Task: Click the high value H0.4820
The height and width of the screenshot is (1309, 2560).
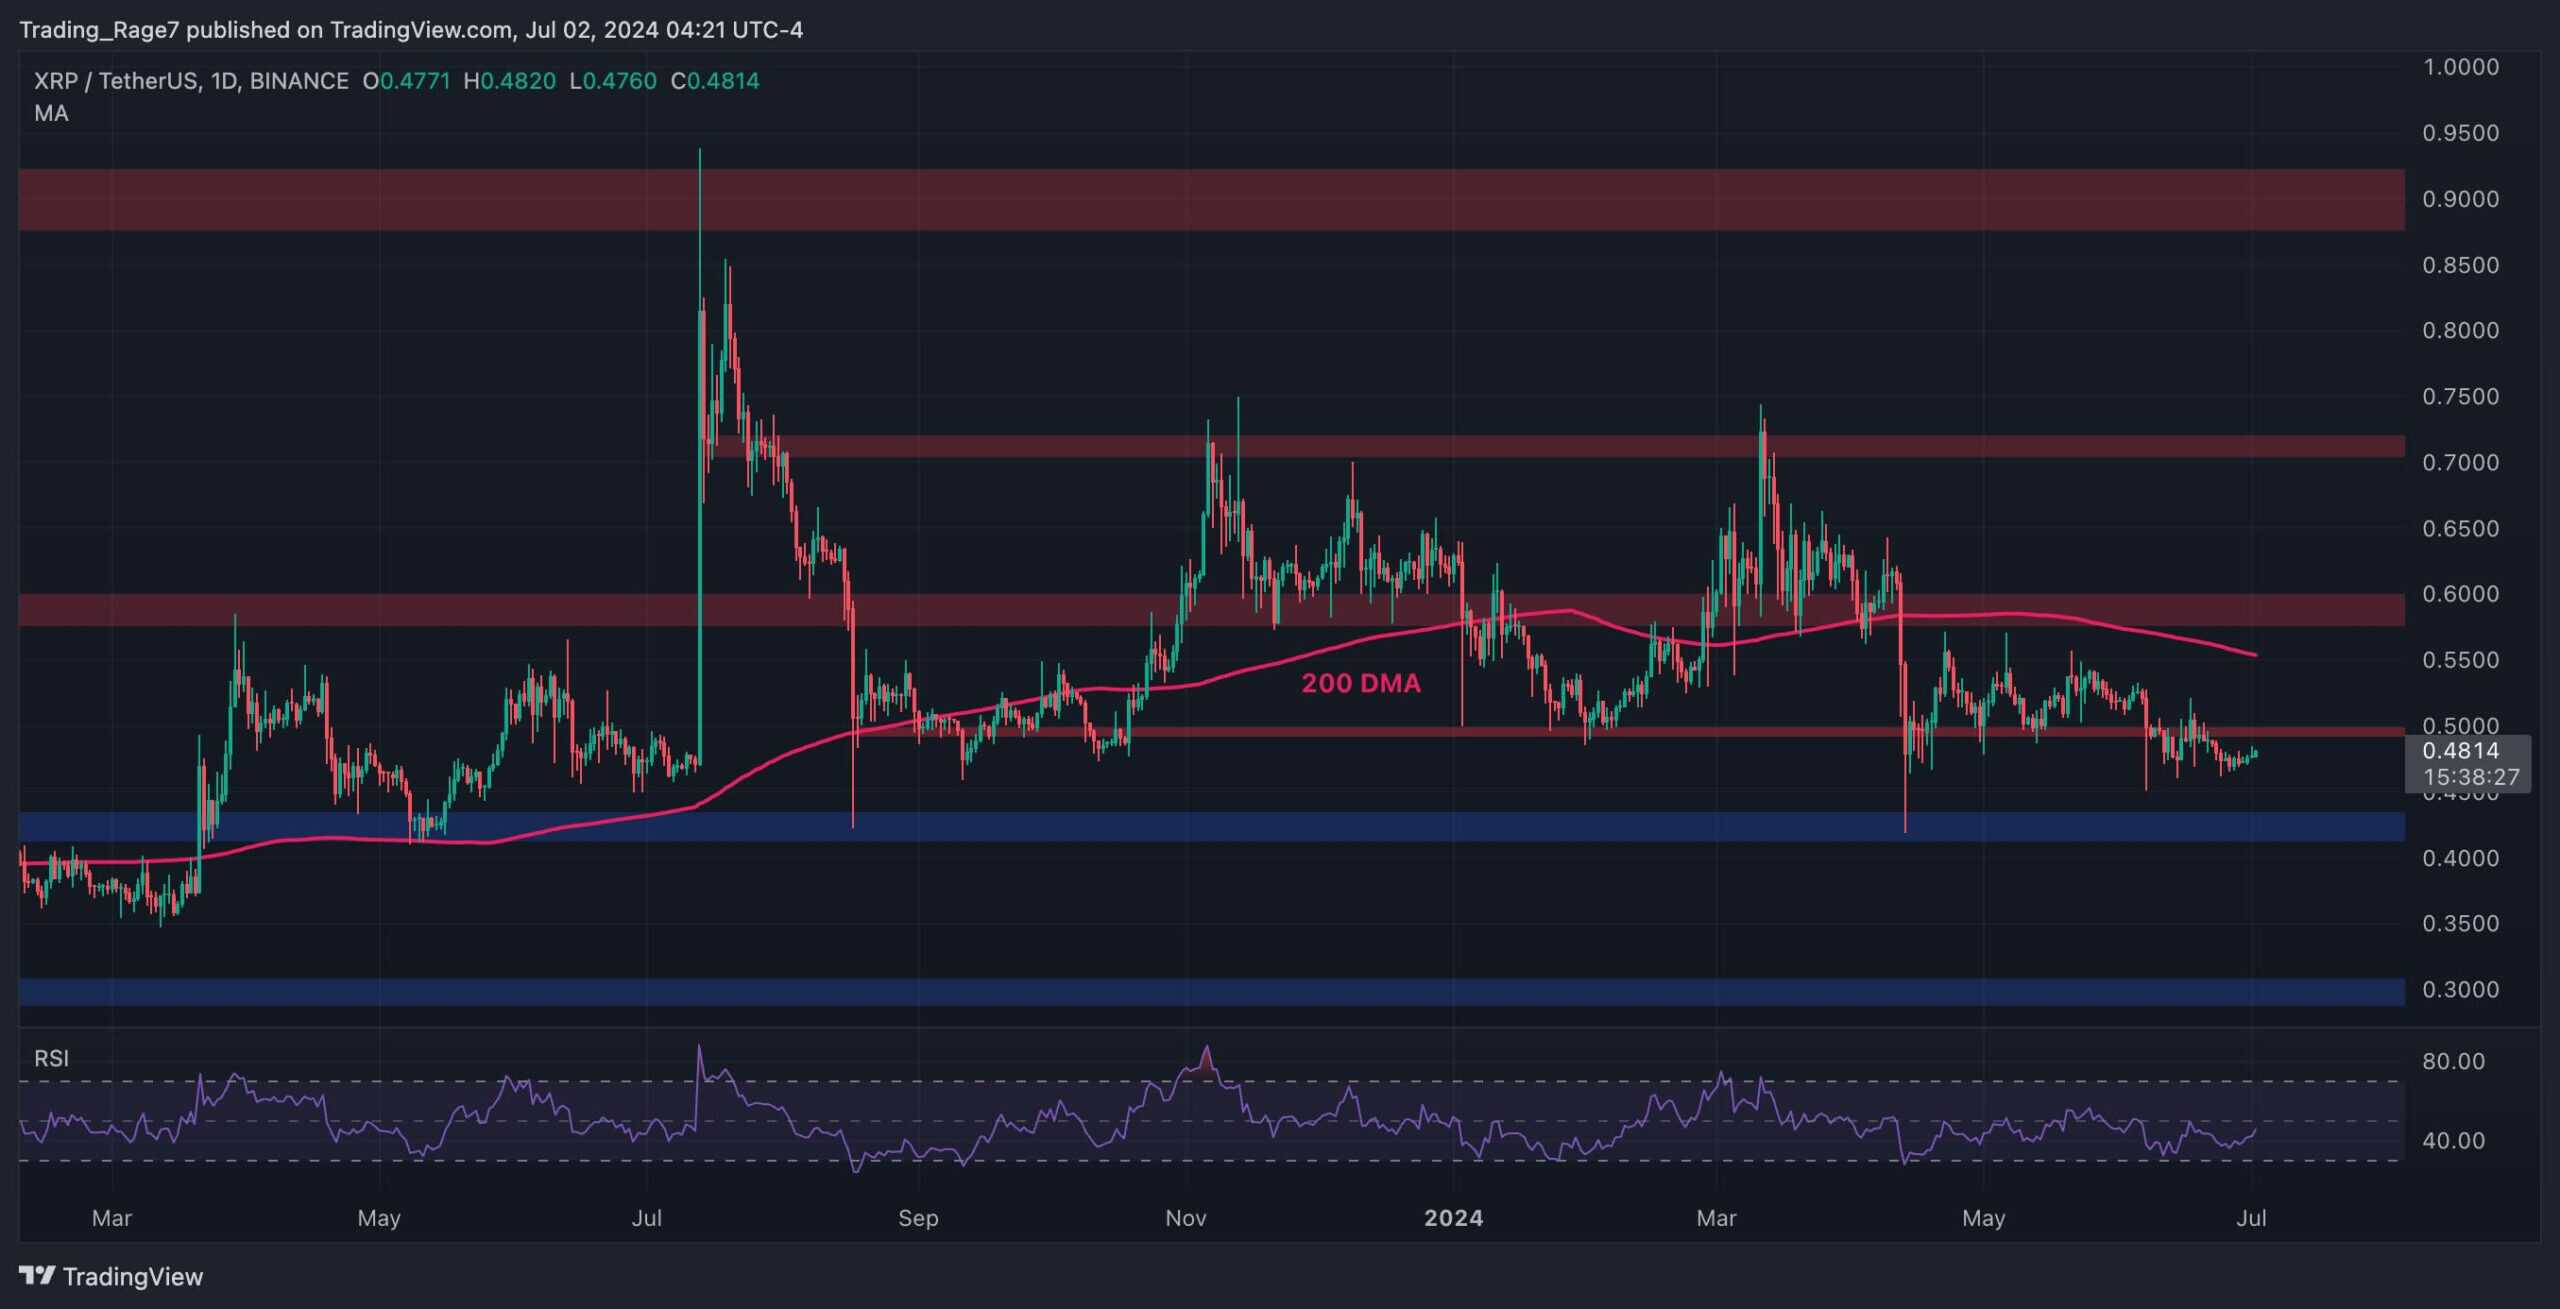Action: coord(509,81)
